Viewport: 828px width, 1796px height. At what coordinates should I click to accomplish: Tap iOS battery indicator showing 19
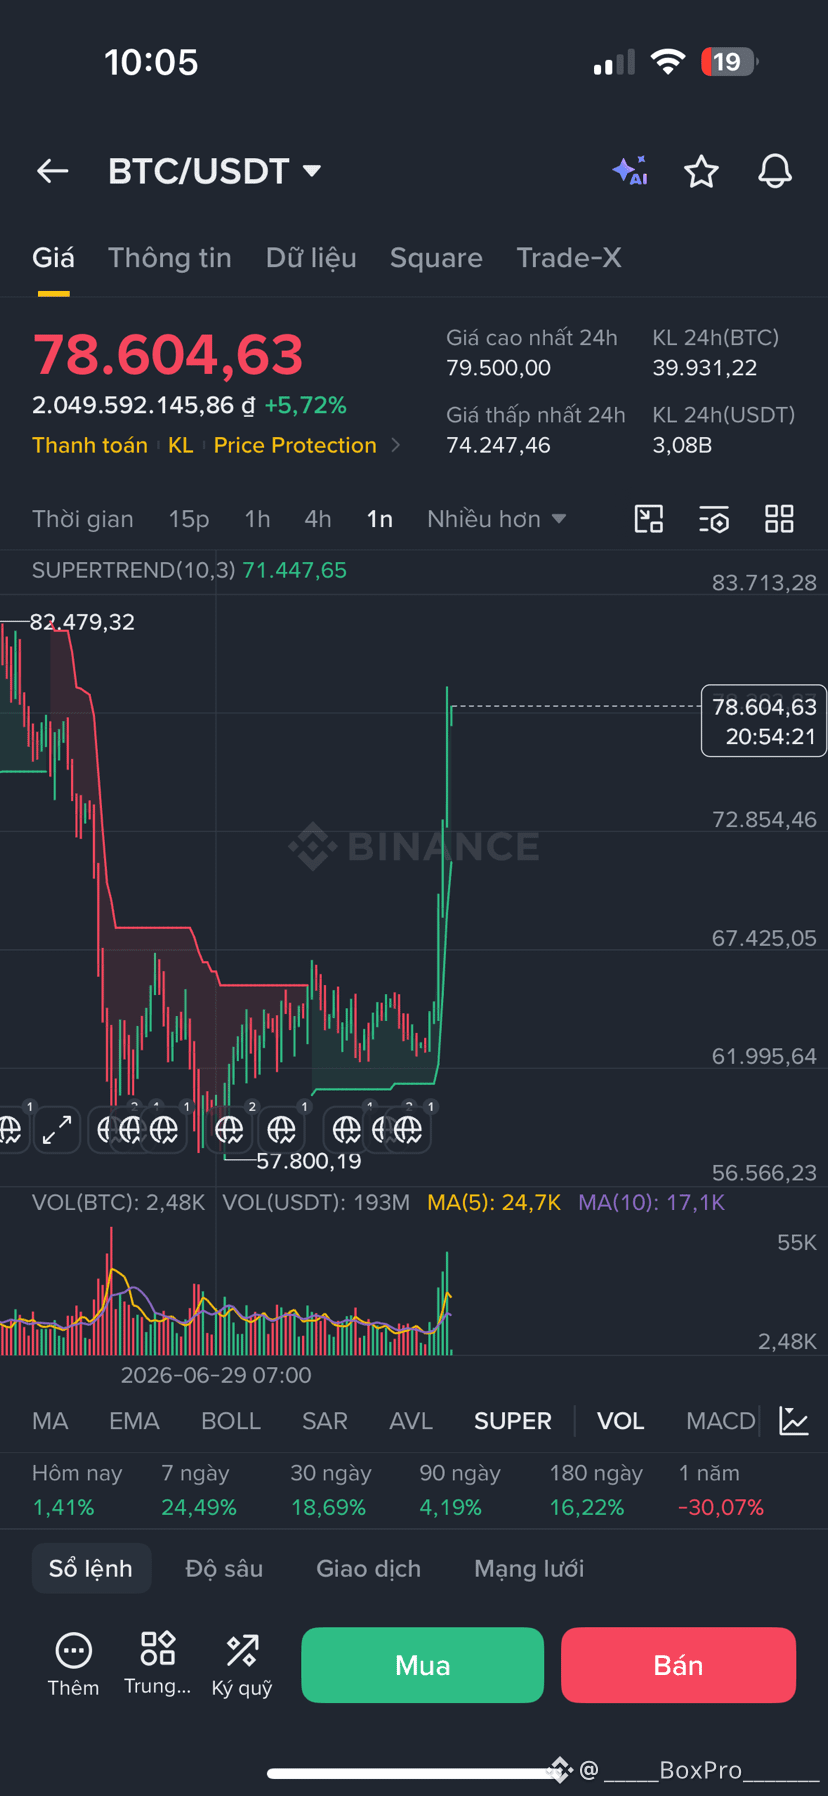[730, 62]
